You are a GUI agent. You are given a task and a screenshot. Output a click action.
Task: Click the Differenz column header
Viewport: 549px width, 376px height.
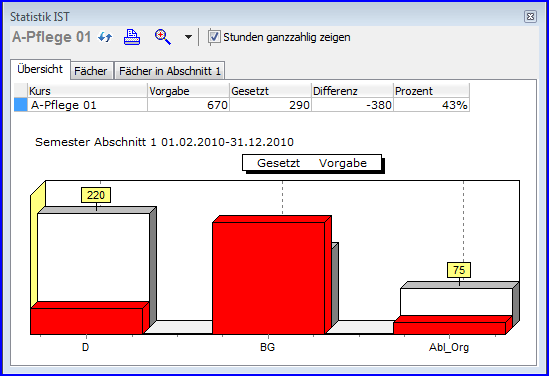352,91
